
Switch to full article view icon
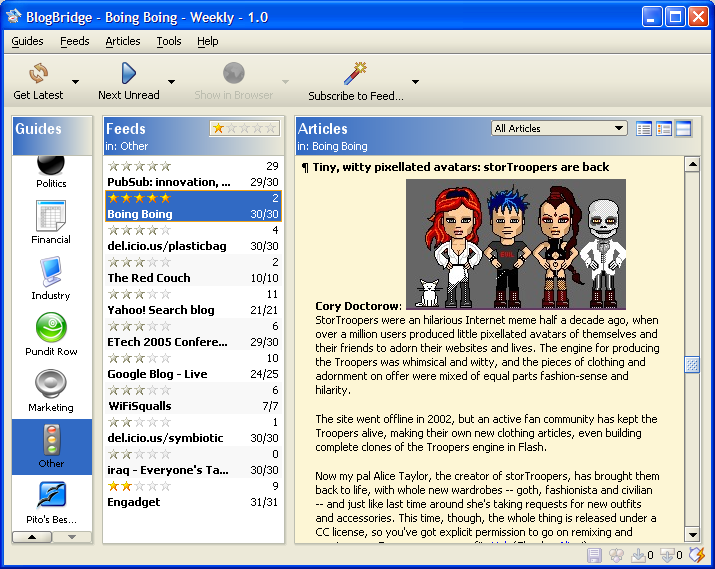pos(684,129)
